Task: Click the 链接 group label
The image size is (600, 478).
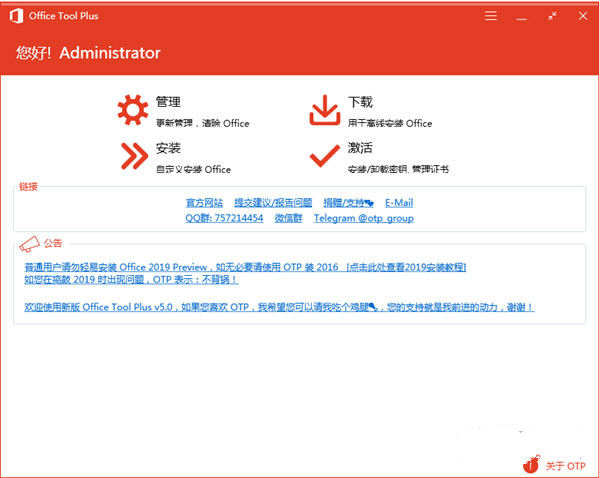Action: pos(29,187)
